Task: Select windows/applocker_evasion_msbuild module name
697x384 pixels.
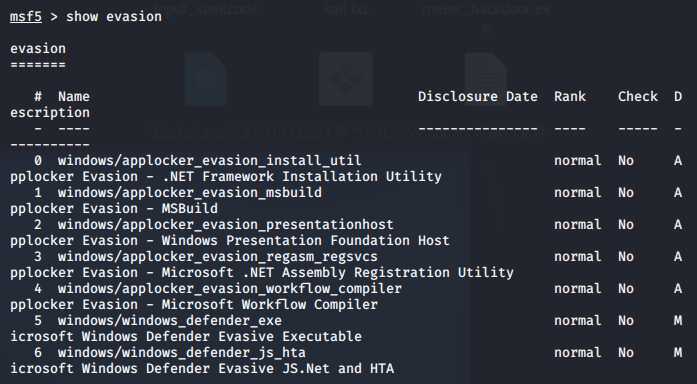Action: (190, 193)
